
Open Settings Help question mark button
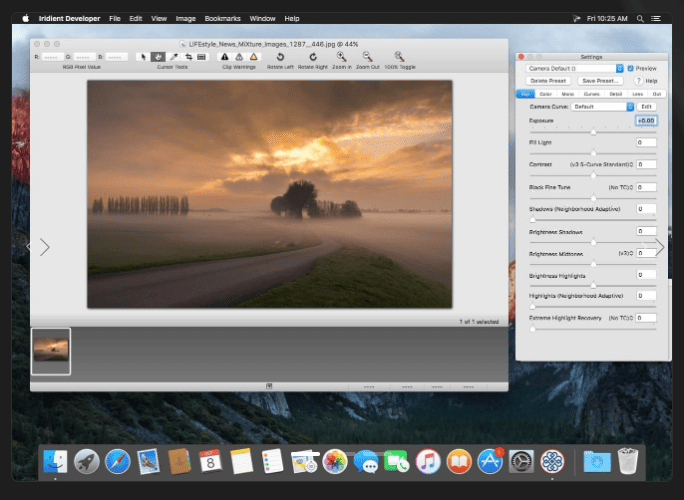coord(638,81)
